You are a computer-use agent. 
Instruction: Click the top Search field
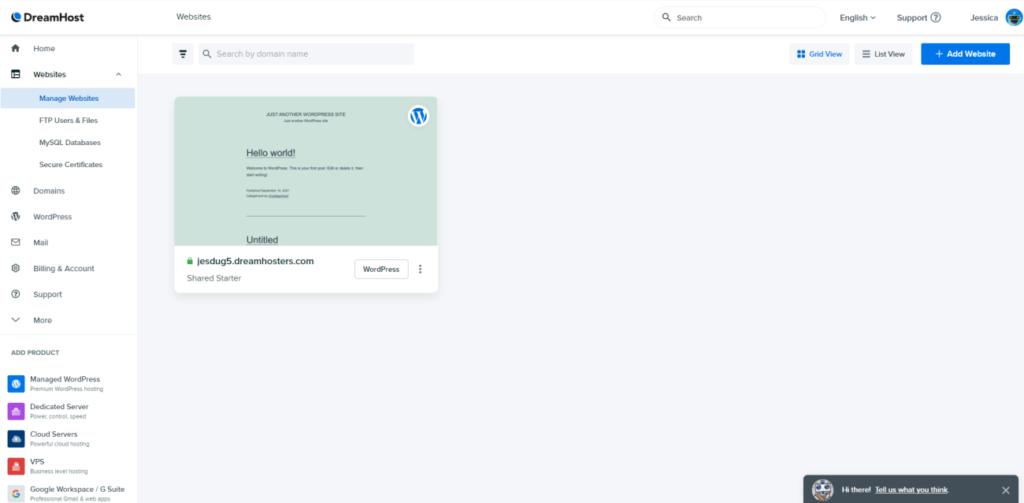740,18
